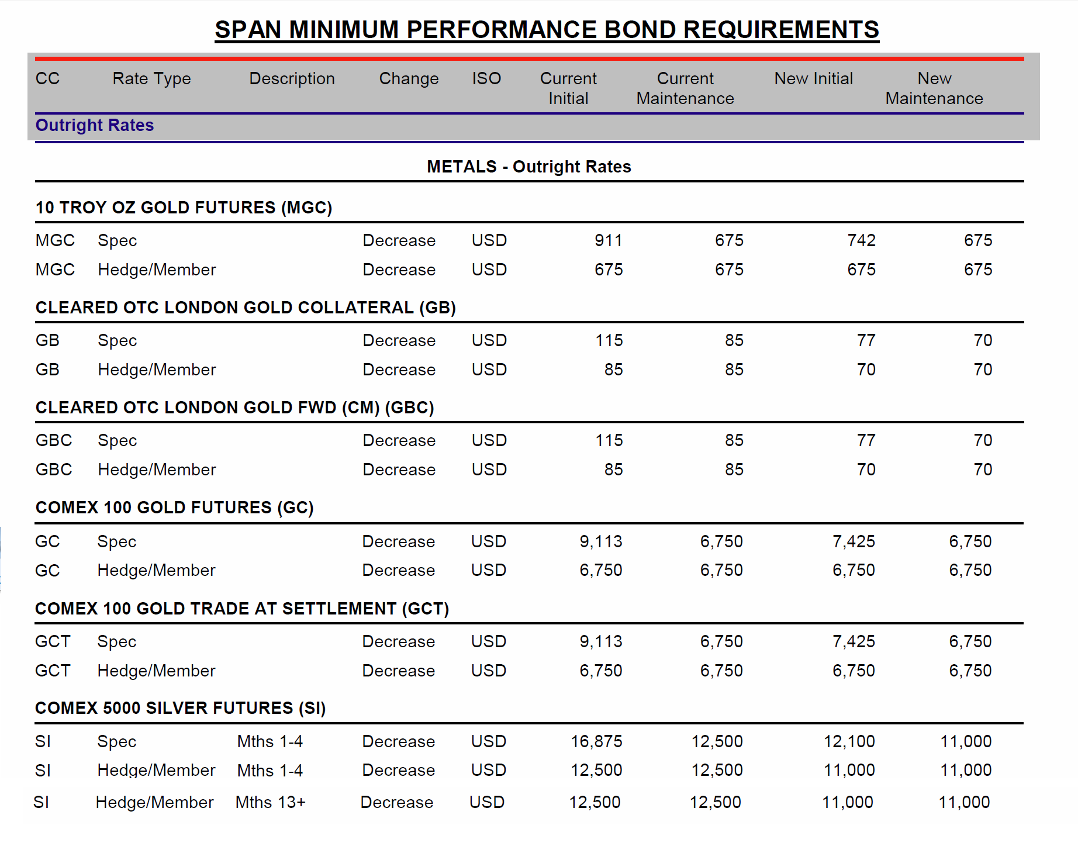Viewport: 1078px width, 846px height.
Task: Click the Change column header
Action: pyautogui.click(x=408, y=78)
